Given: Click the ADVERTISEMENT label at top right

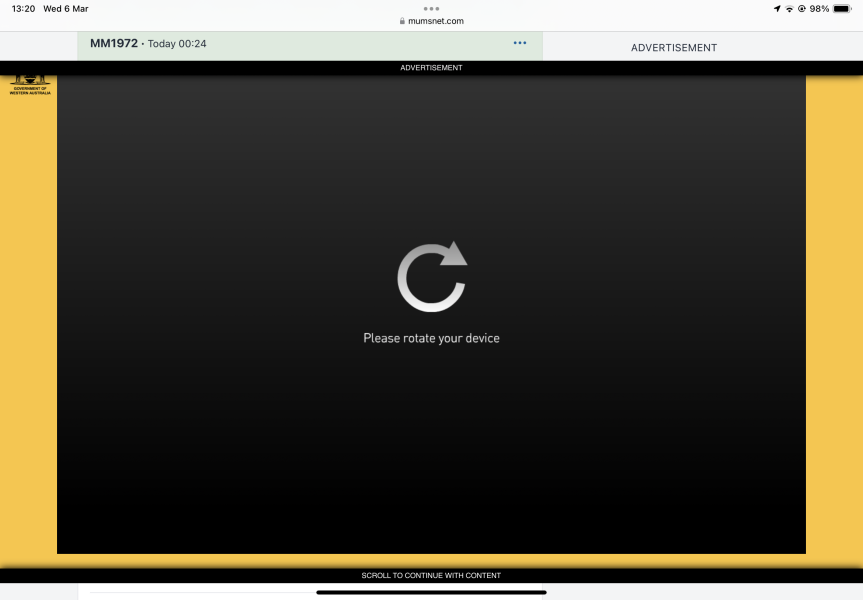Looking at the screenshot, I should (673, 47).
